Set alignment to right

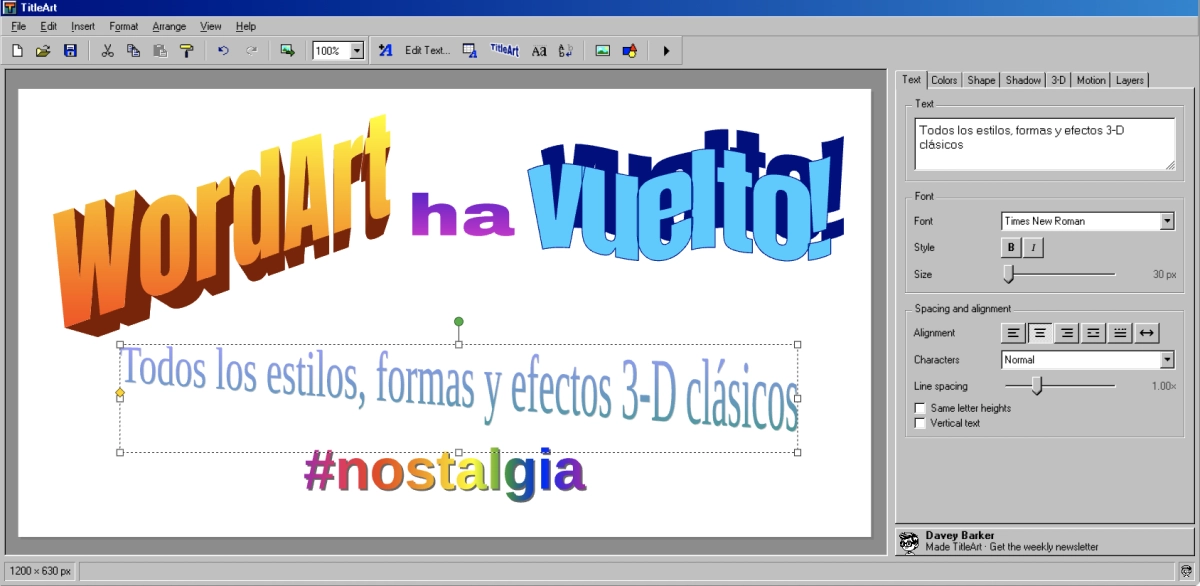(x=1067, y=333)
